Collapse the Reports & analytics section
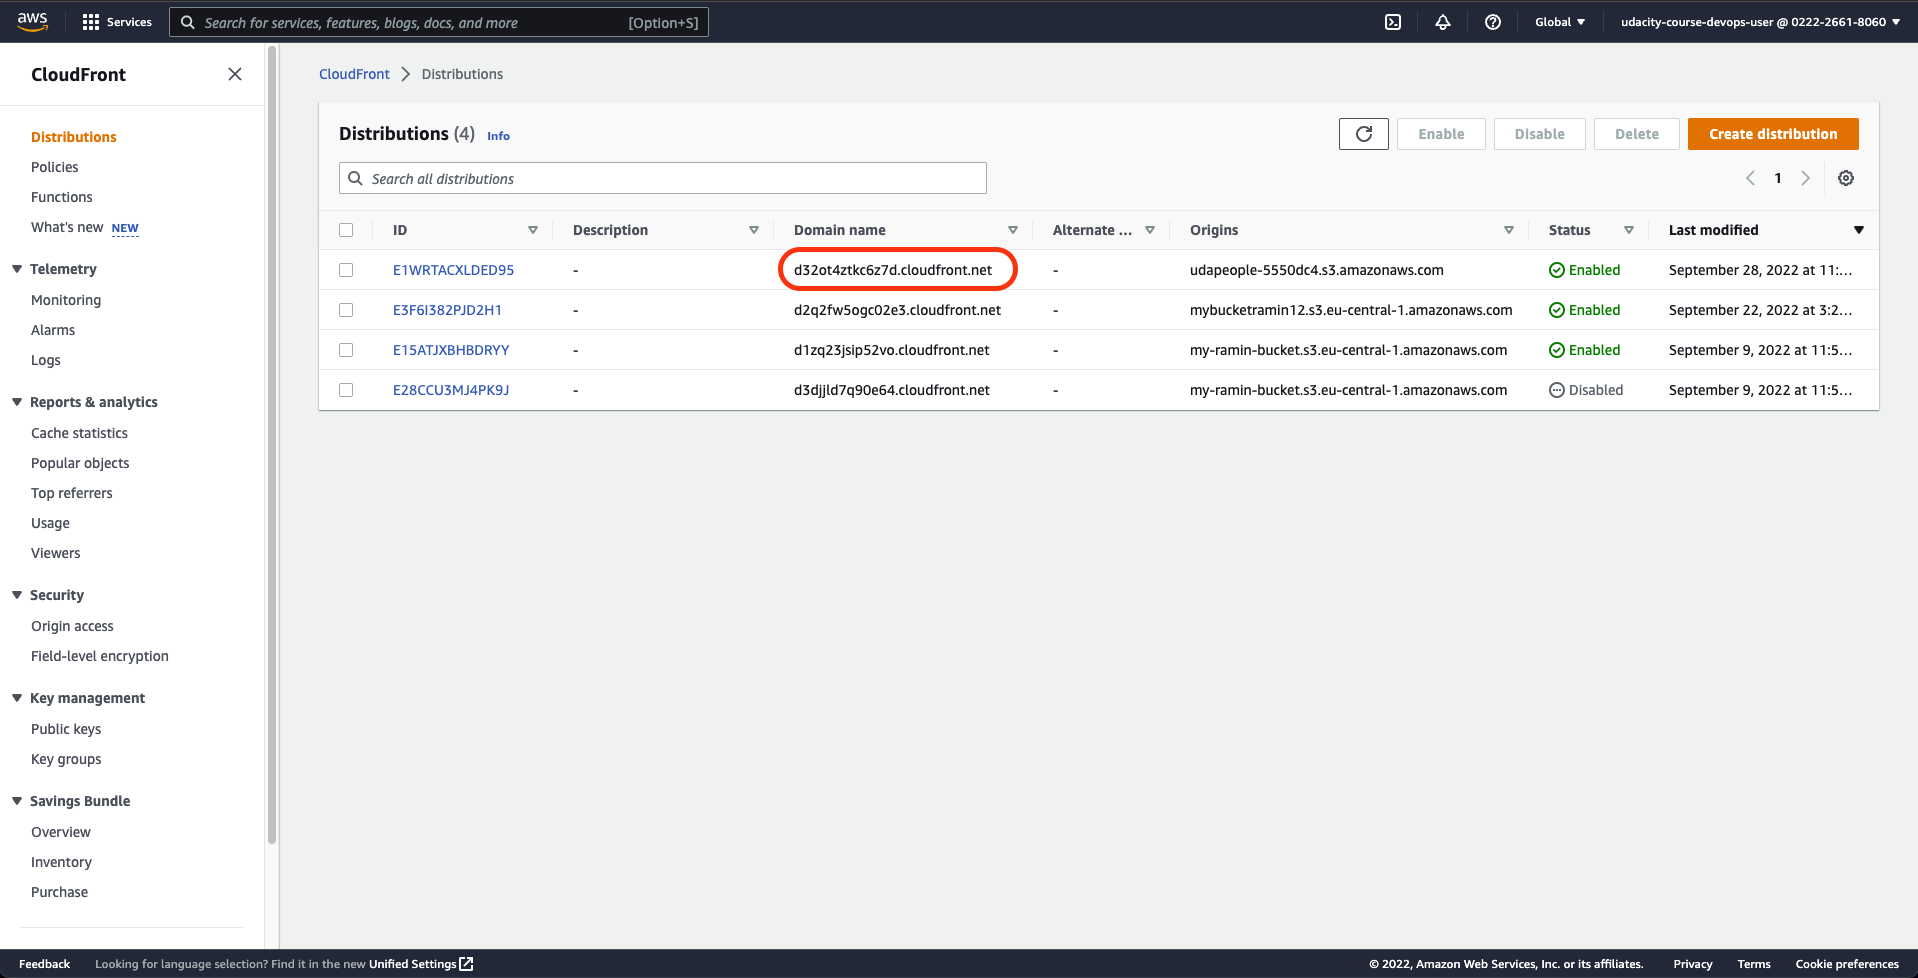 coord(17,402)
